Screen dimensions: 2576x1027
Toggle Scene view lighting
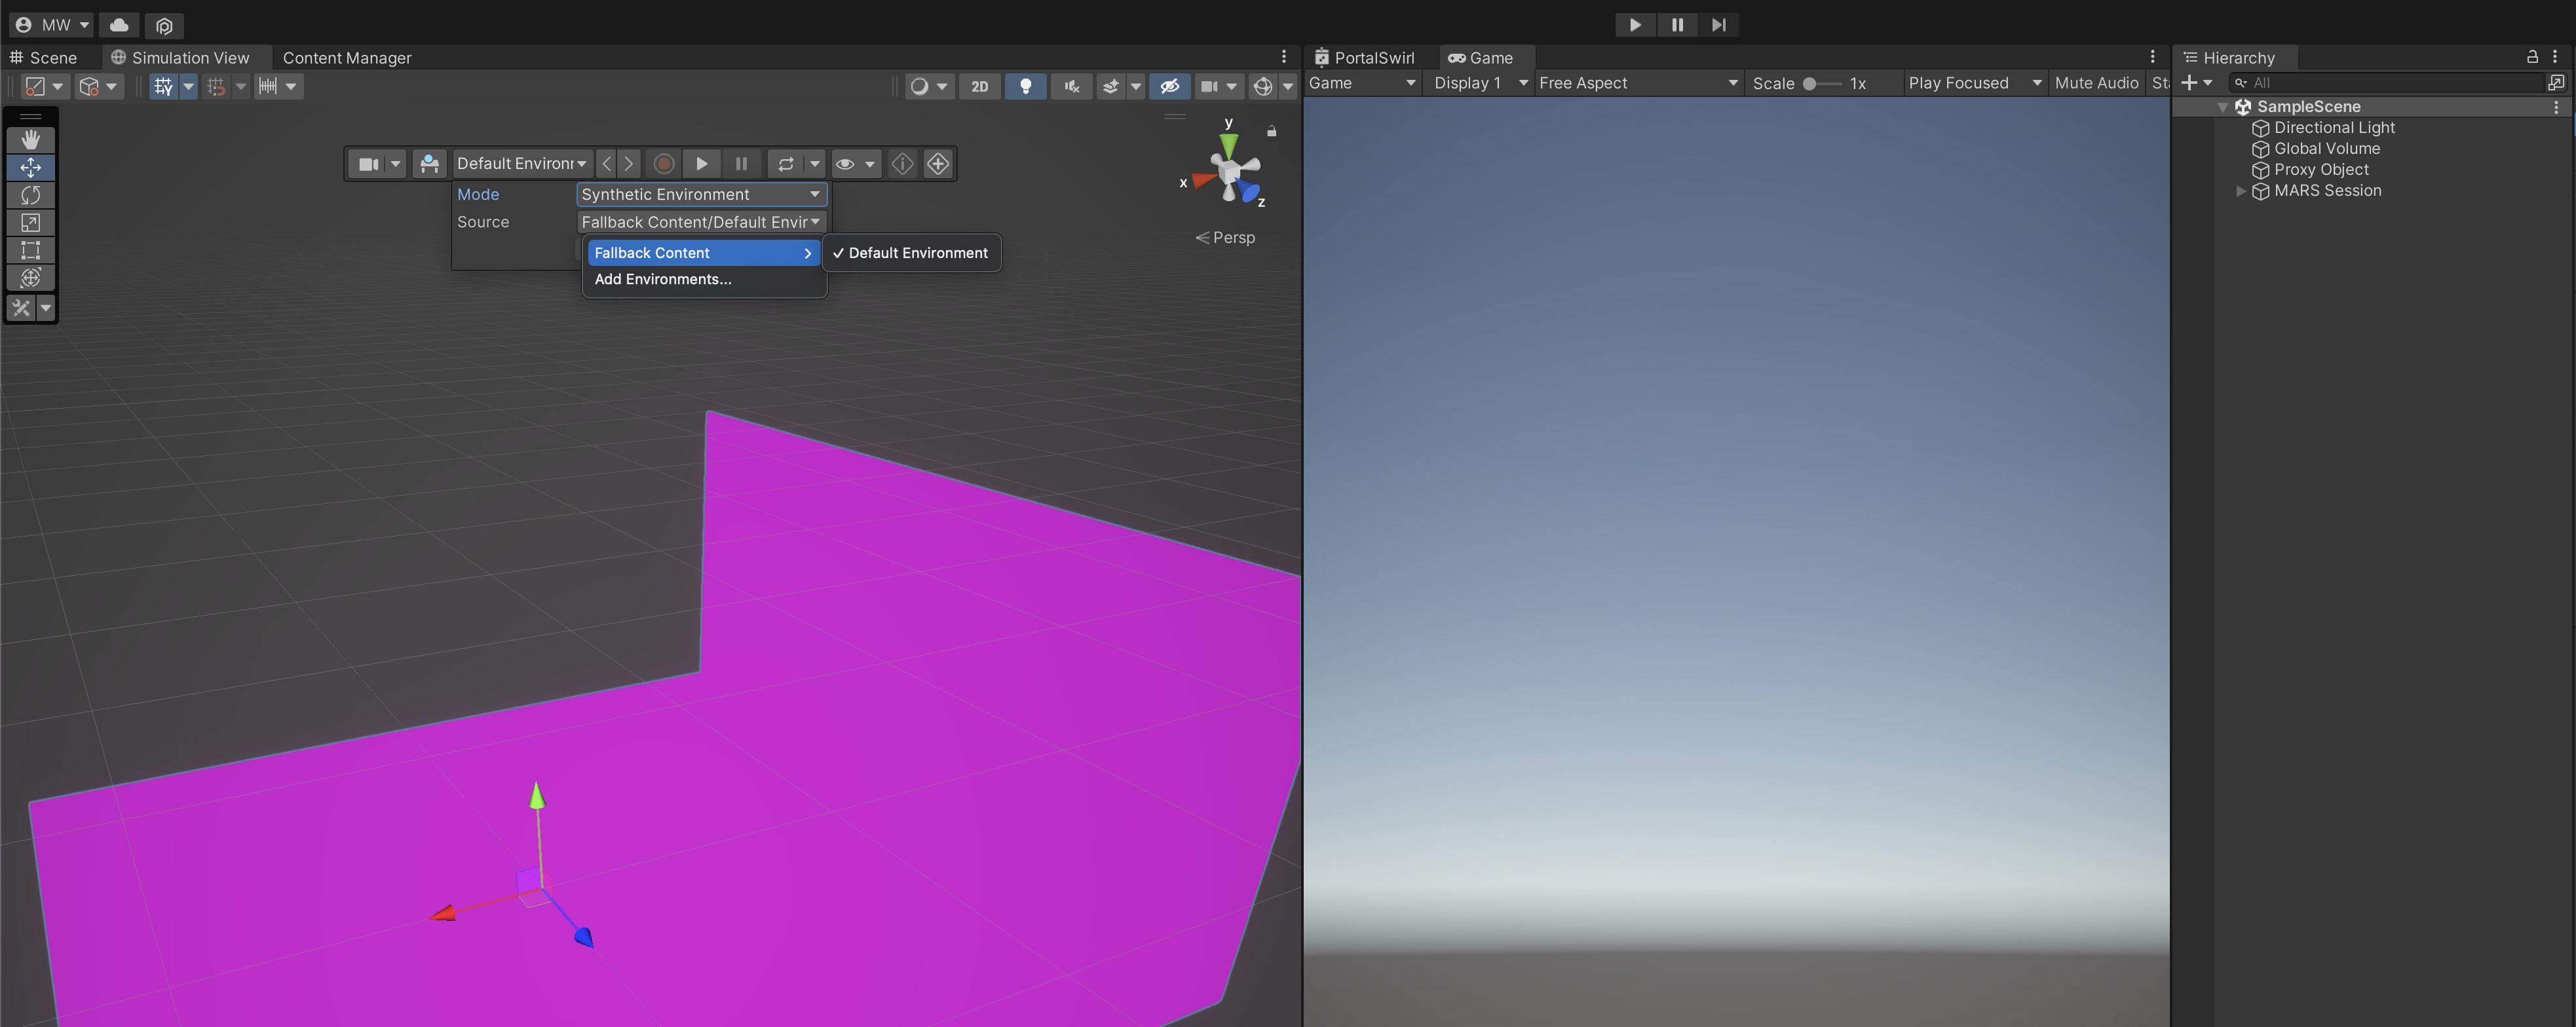[x=1025, y=87]
